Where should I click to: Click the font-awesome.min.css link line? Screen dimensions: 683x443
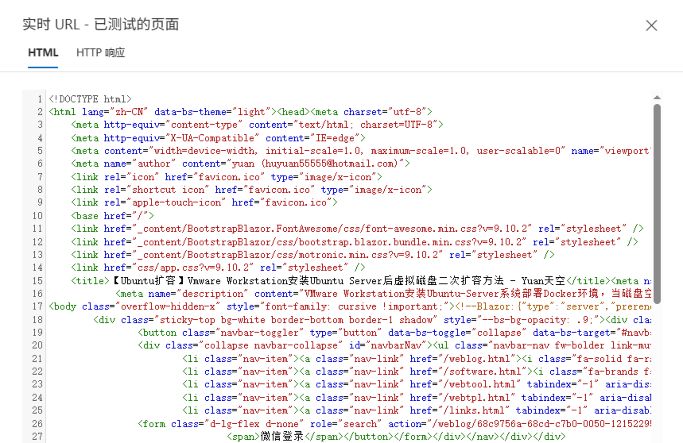click(x=357, y=229)
